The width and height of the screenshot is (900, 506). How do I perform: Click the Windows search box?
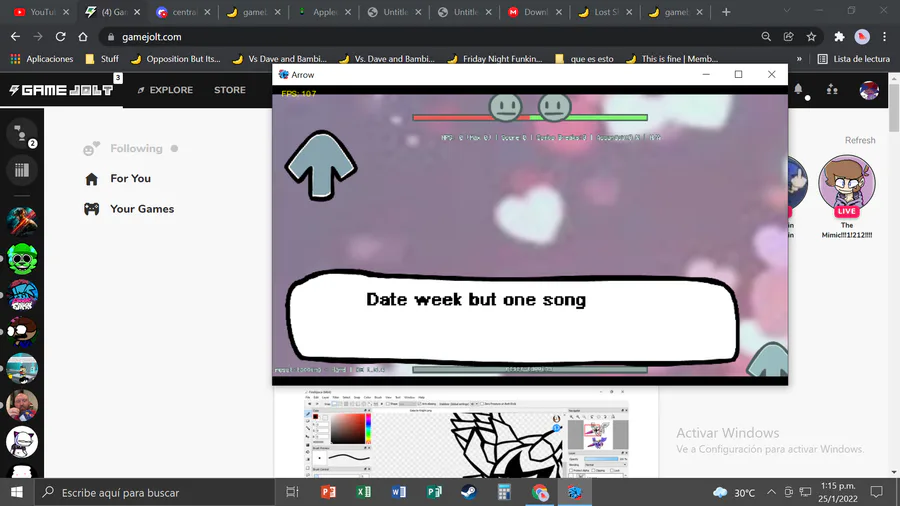coord(155,492)
